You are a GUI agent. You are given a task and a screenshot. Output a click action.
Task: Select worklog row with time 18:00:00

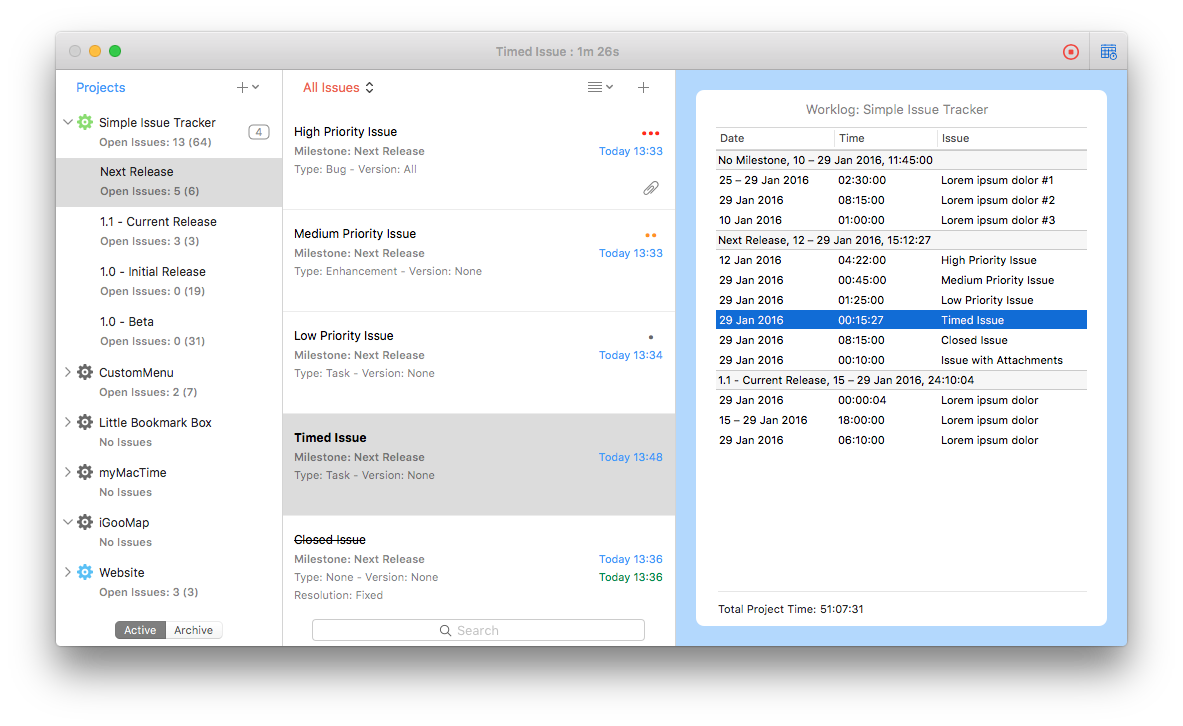click(901, 420)
